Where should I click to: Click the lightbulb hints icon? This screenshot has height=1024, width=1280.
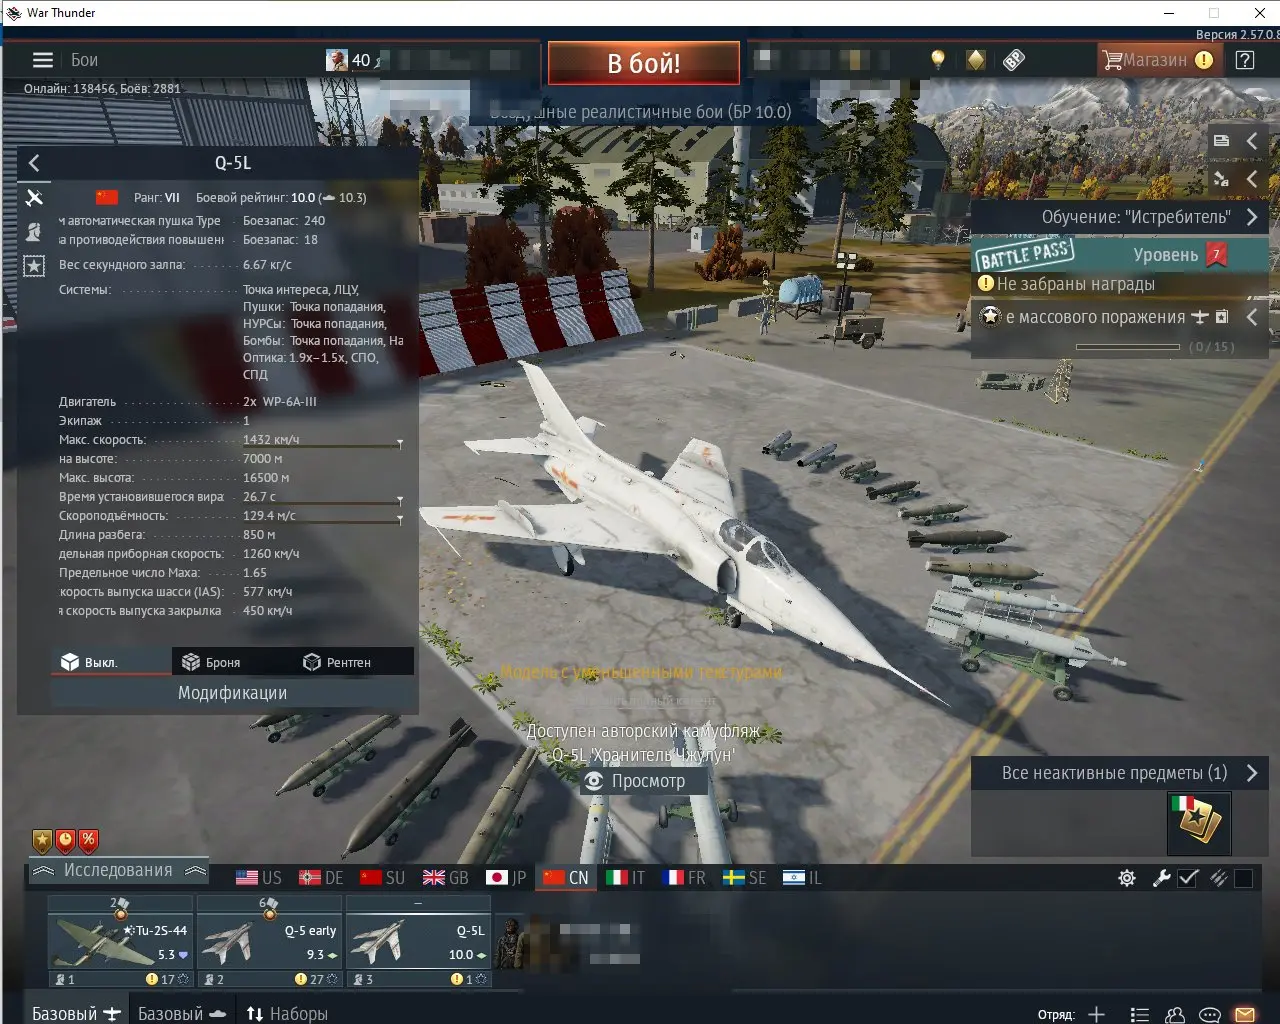[x=938, y=60]
